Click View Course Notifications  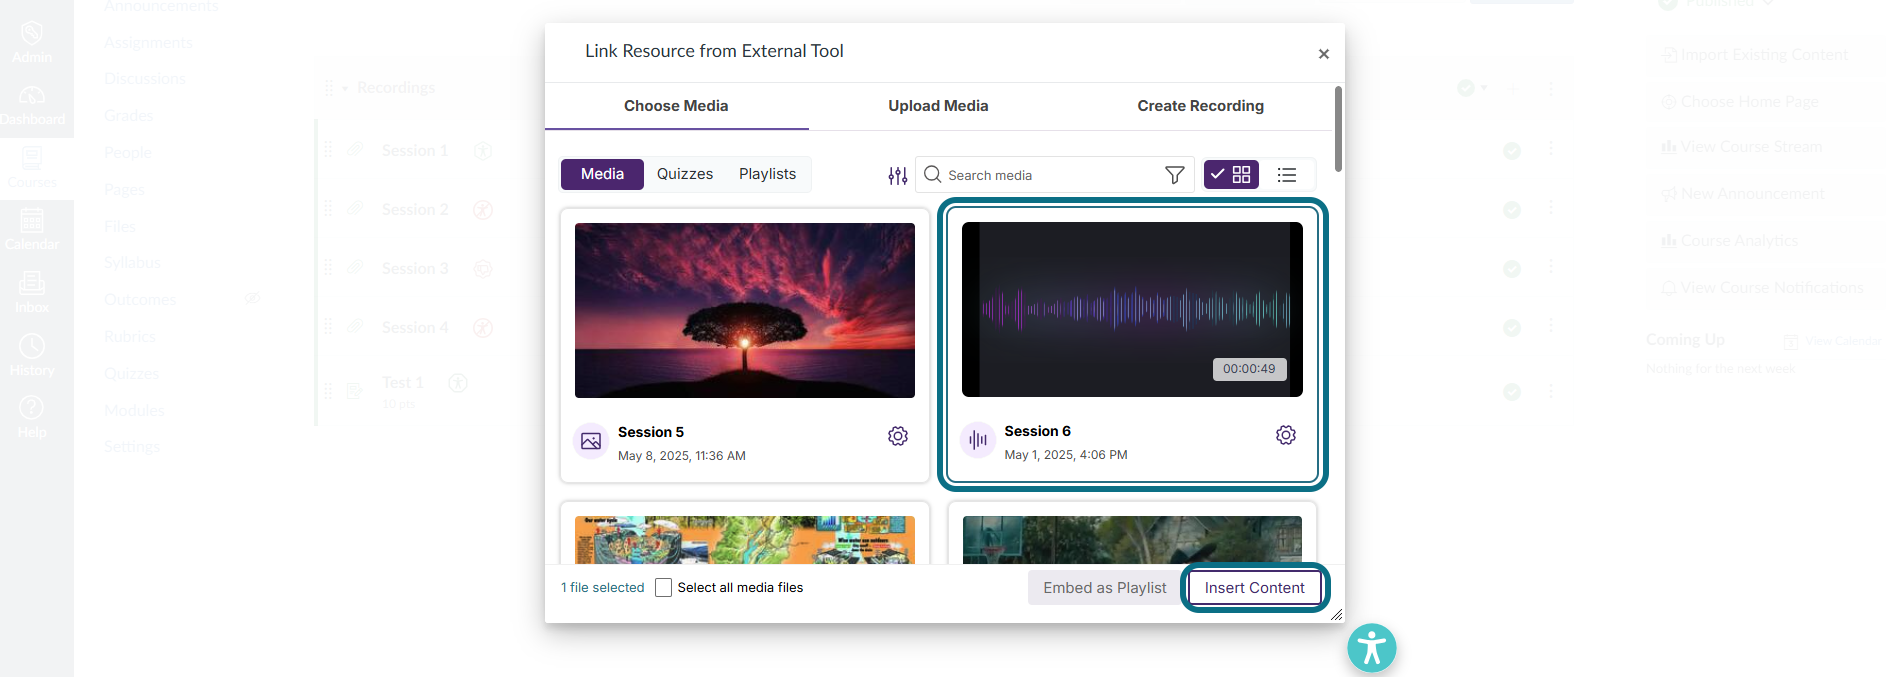click(1763, 288)
